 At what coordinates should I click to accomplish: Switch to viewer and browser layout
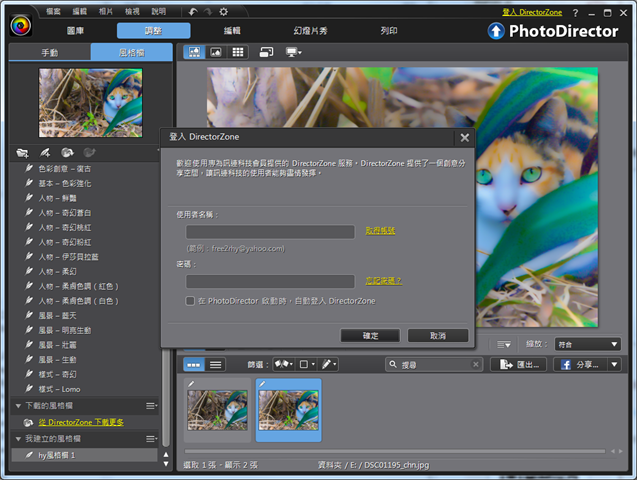click(x=194, y=52)
